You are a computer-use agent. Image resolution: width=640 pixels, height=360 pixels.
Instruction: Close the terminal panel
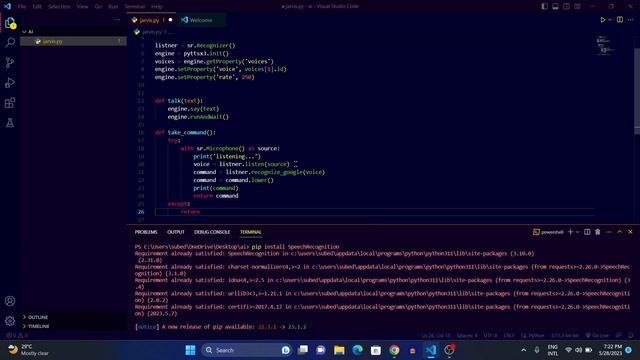(x=630, y=232)
